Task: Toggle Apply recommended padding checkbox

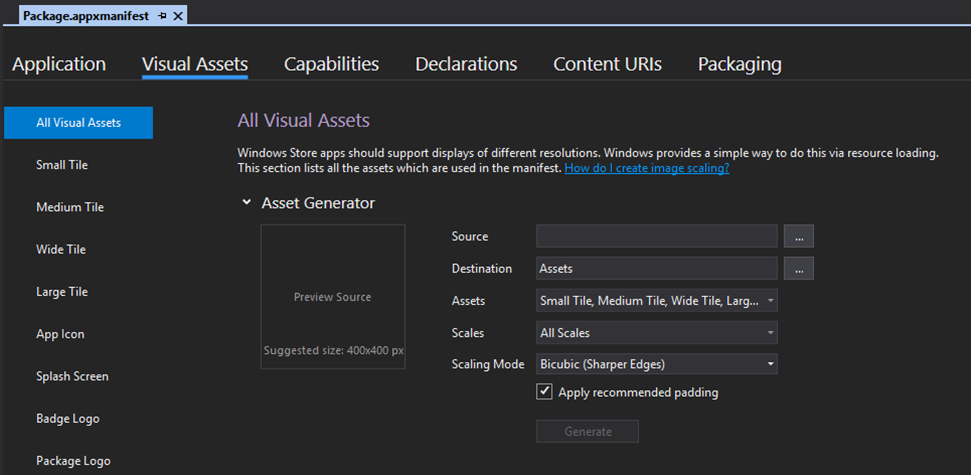Action: point(544,392)
